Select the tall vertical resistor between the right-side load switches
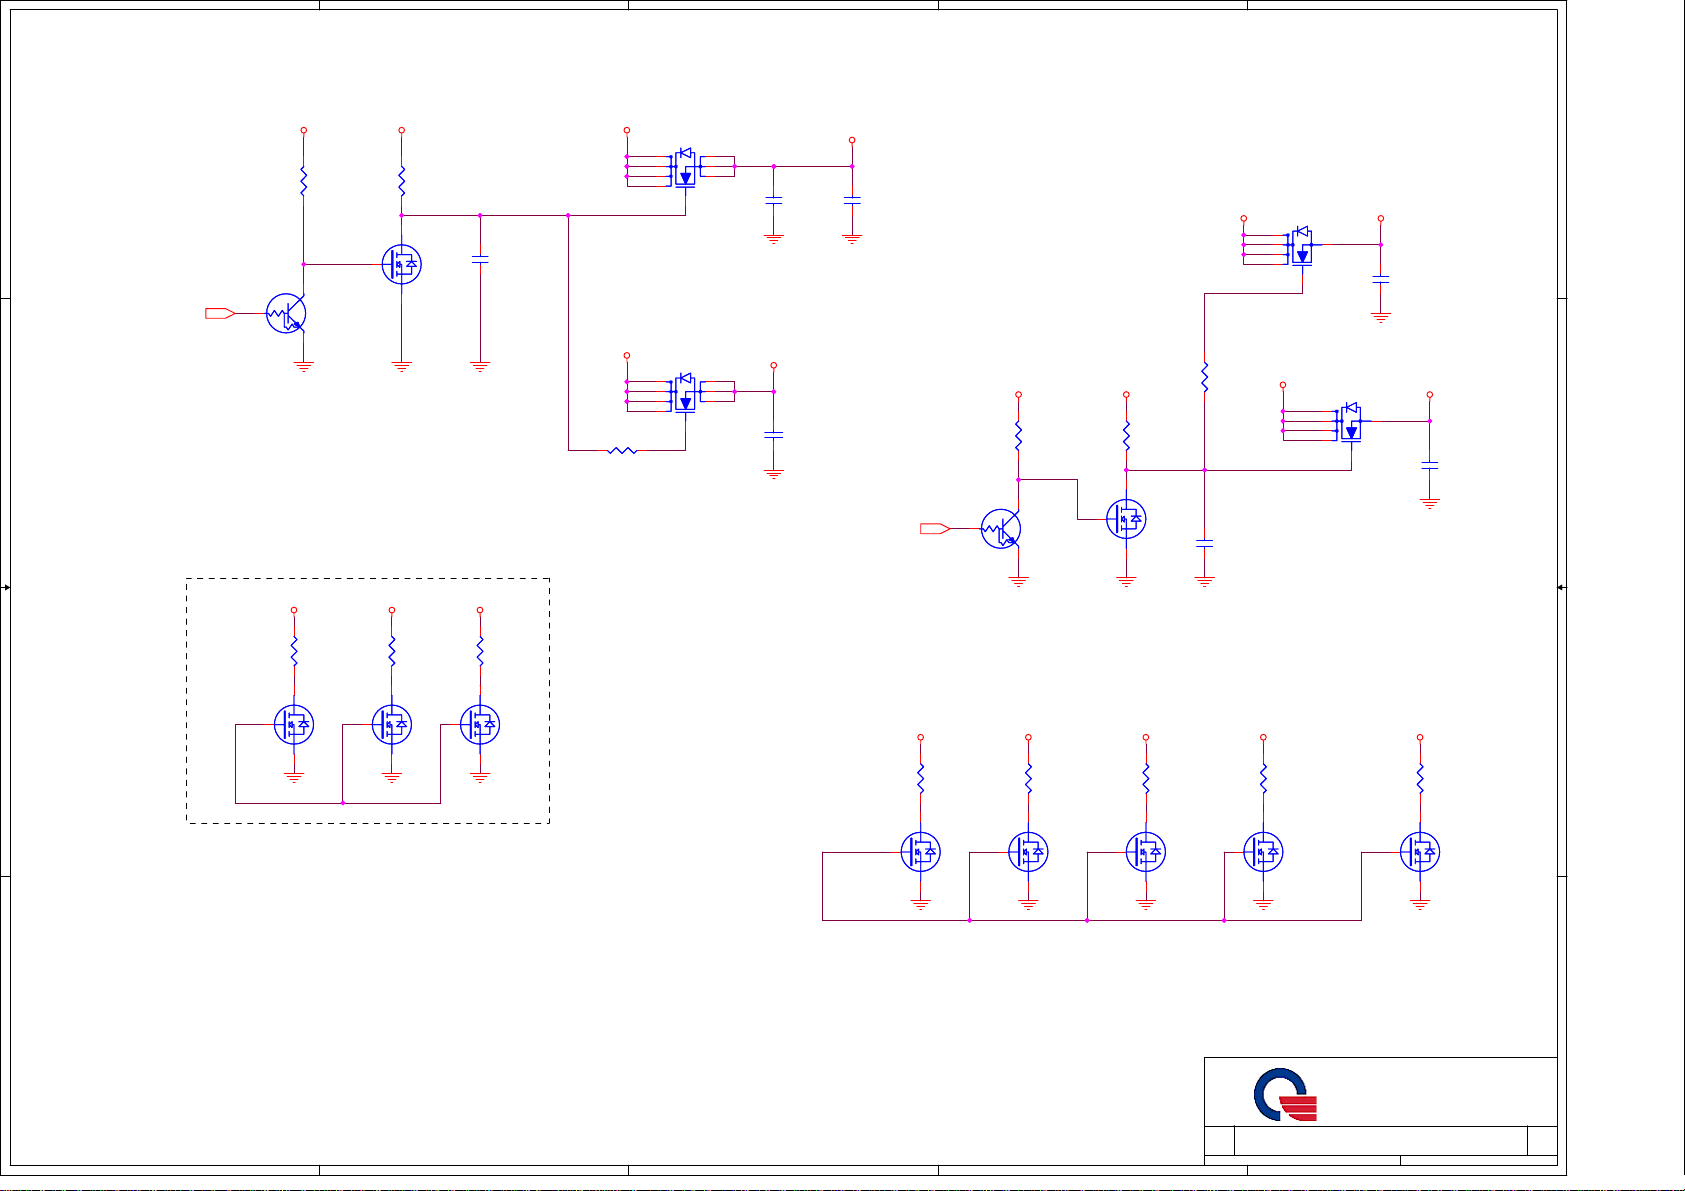This screenshot has width=1685, height=1191. click(1205, 377)
